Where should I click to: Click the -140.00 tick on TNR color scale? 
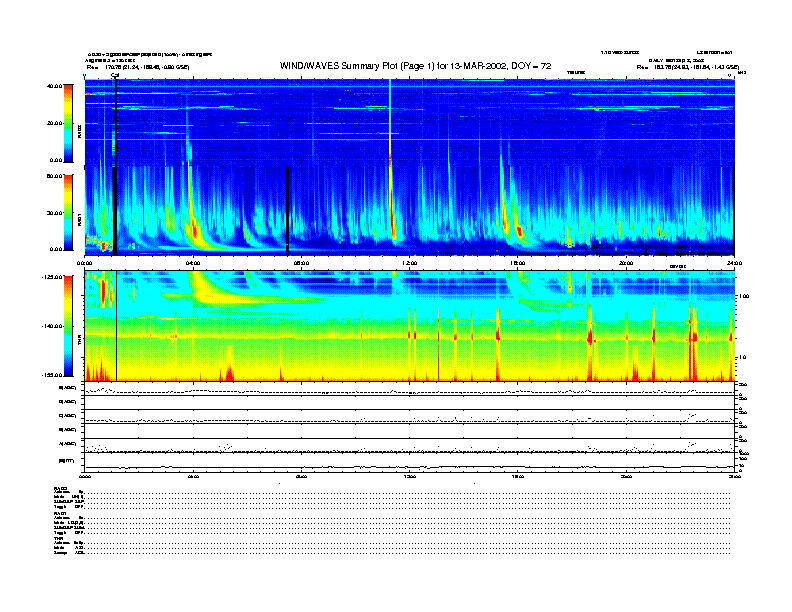coord(52,326)
